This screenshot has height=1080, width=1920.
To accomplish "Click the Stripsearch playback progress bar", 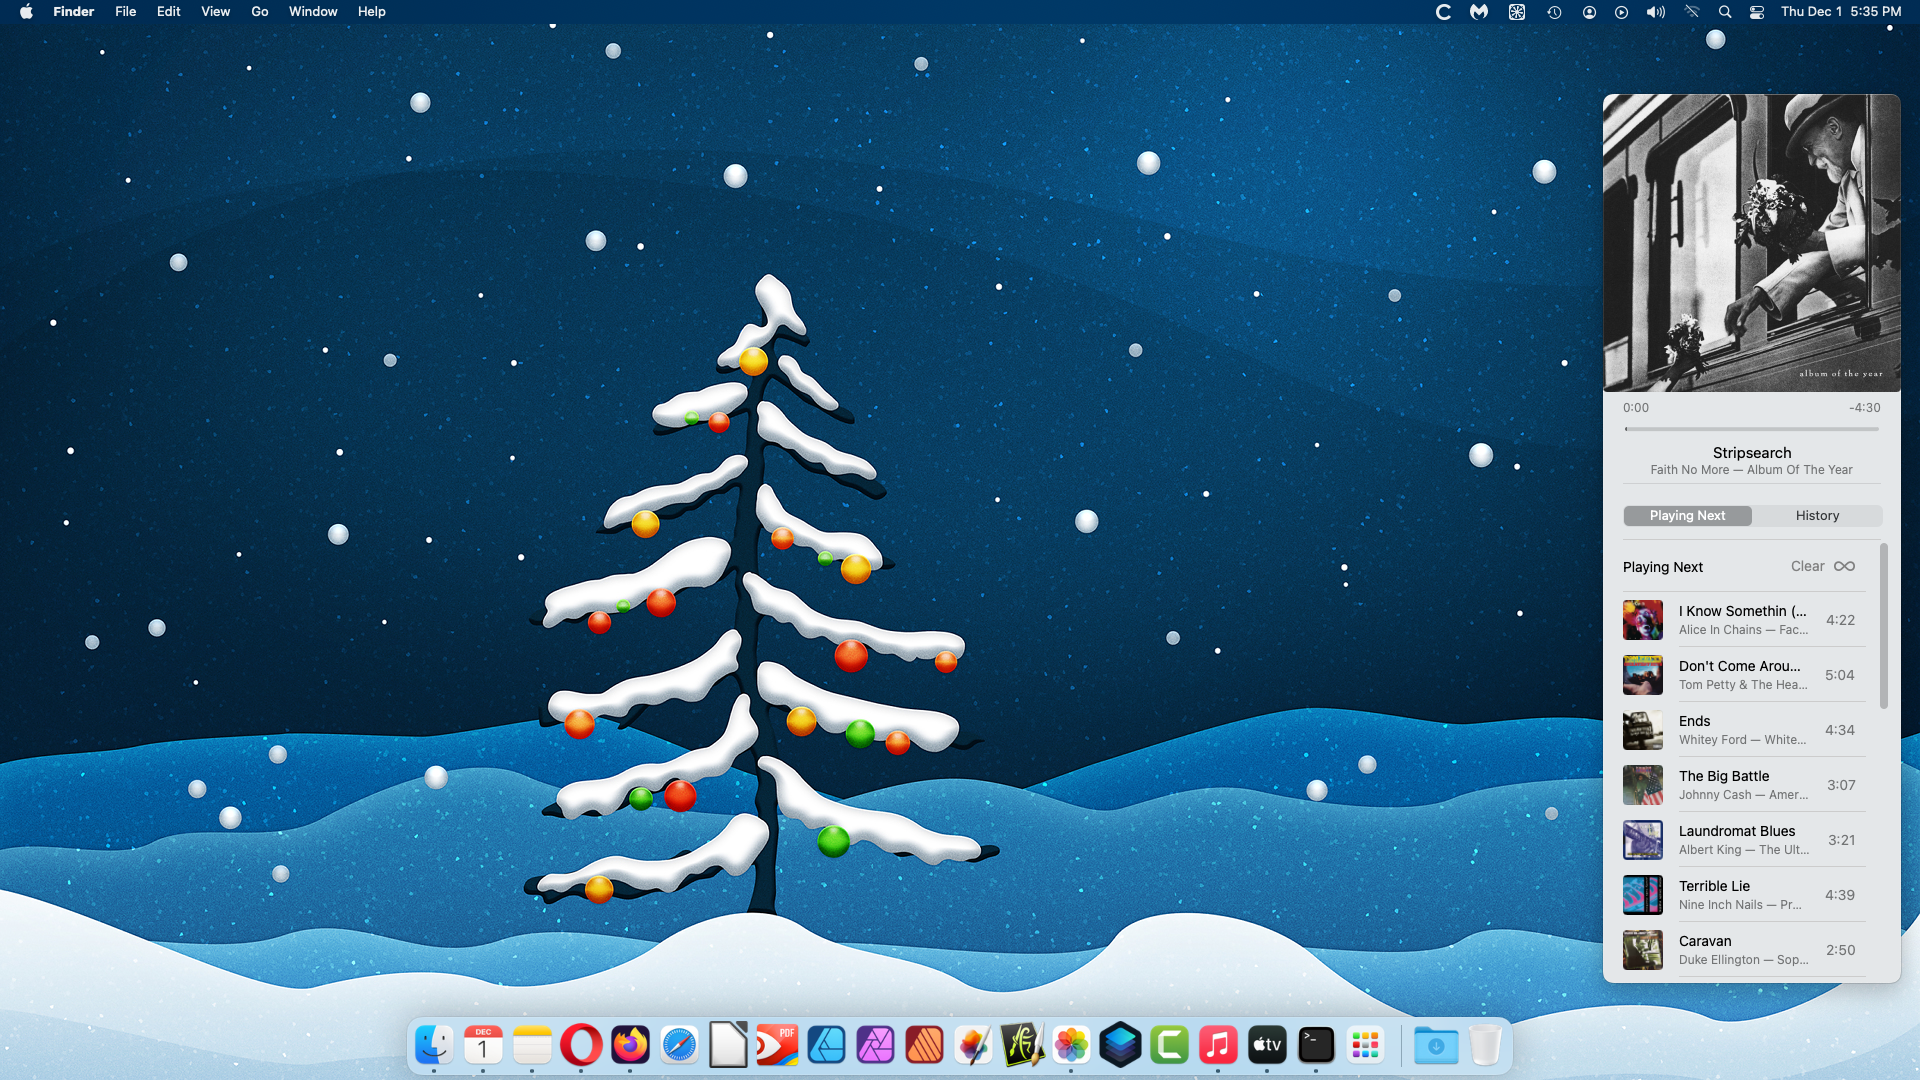I will tap(1751, 429).
